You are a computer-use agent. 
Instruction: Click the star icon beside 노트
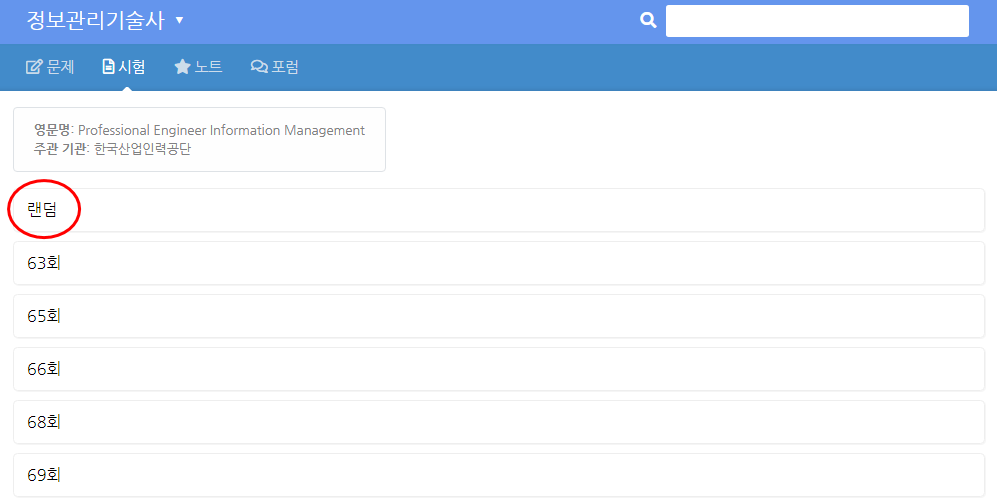182,67
